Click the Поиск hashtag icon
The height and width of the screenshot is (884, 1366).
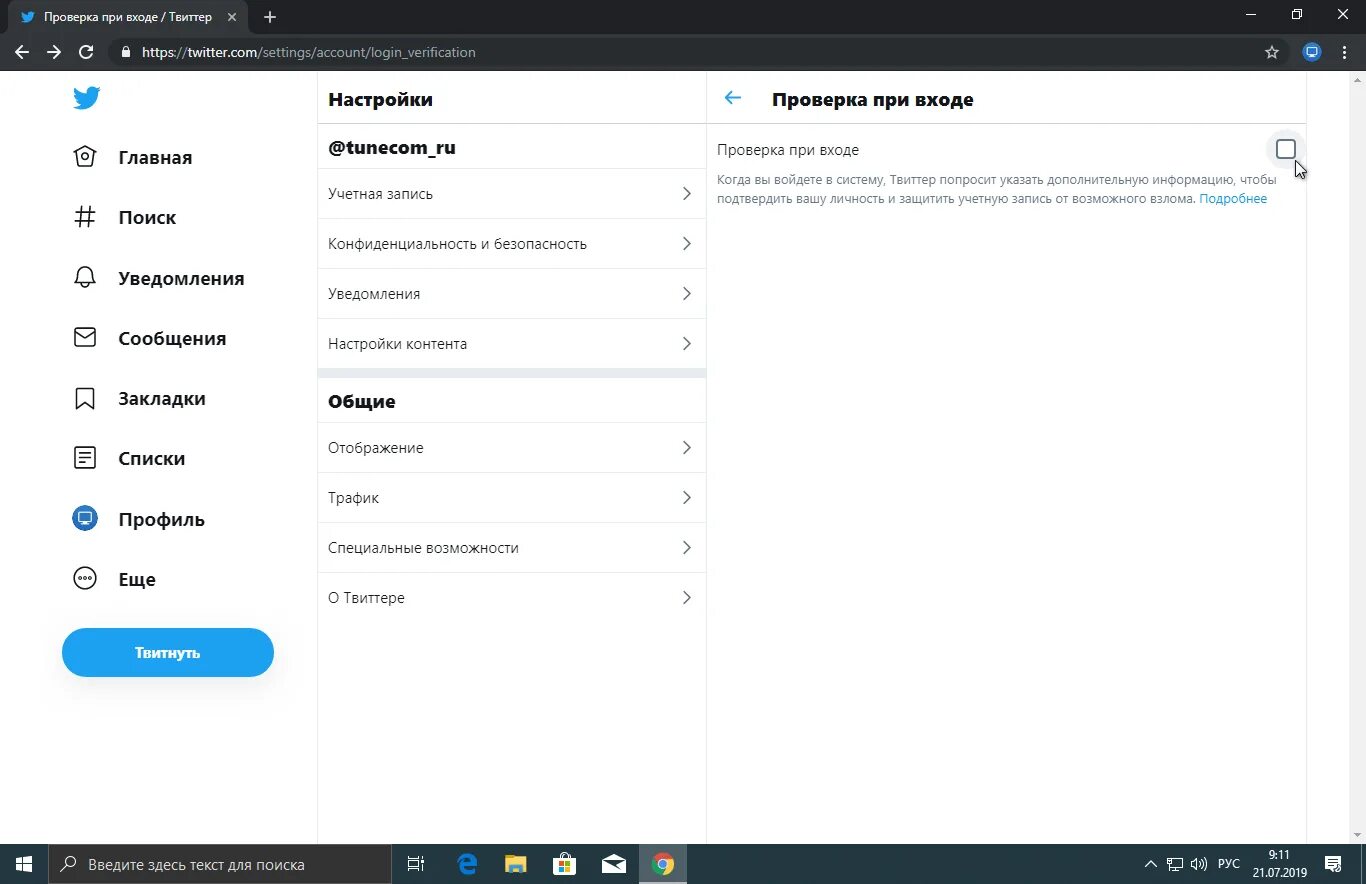coord(85,217)
